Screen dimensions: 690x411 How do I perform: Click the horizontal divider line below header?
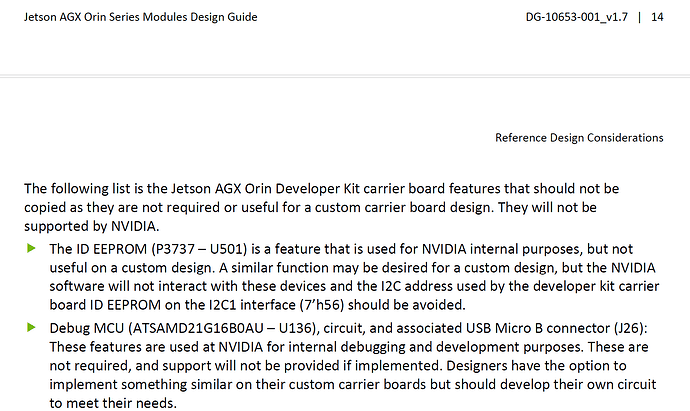click(345, 74)
